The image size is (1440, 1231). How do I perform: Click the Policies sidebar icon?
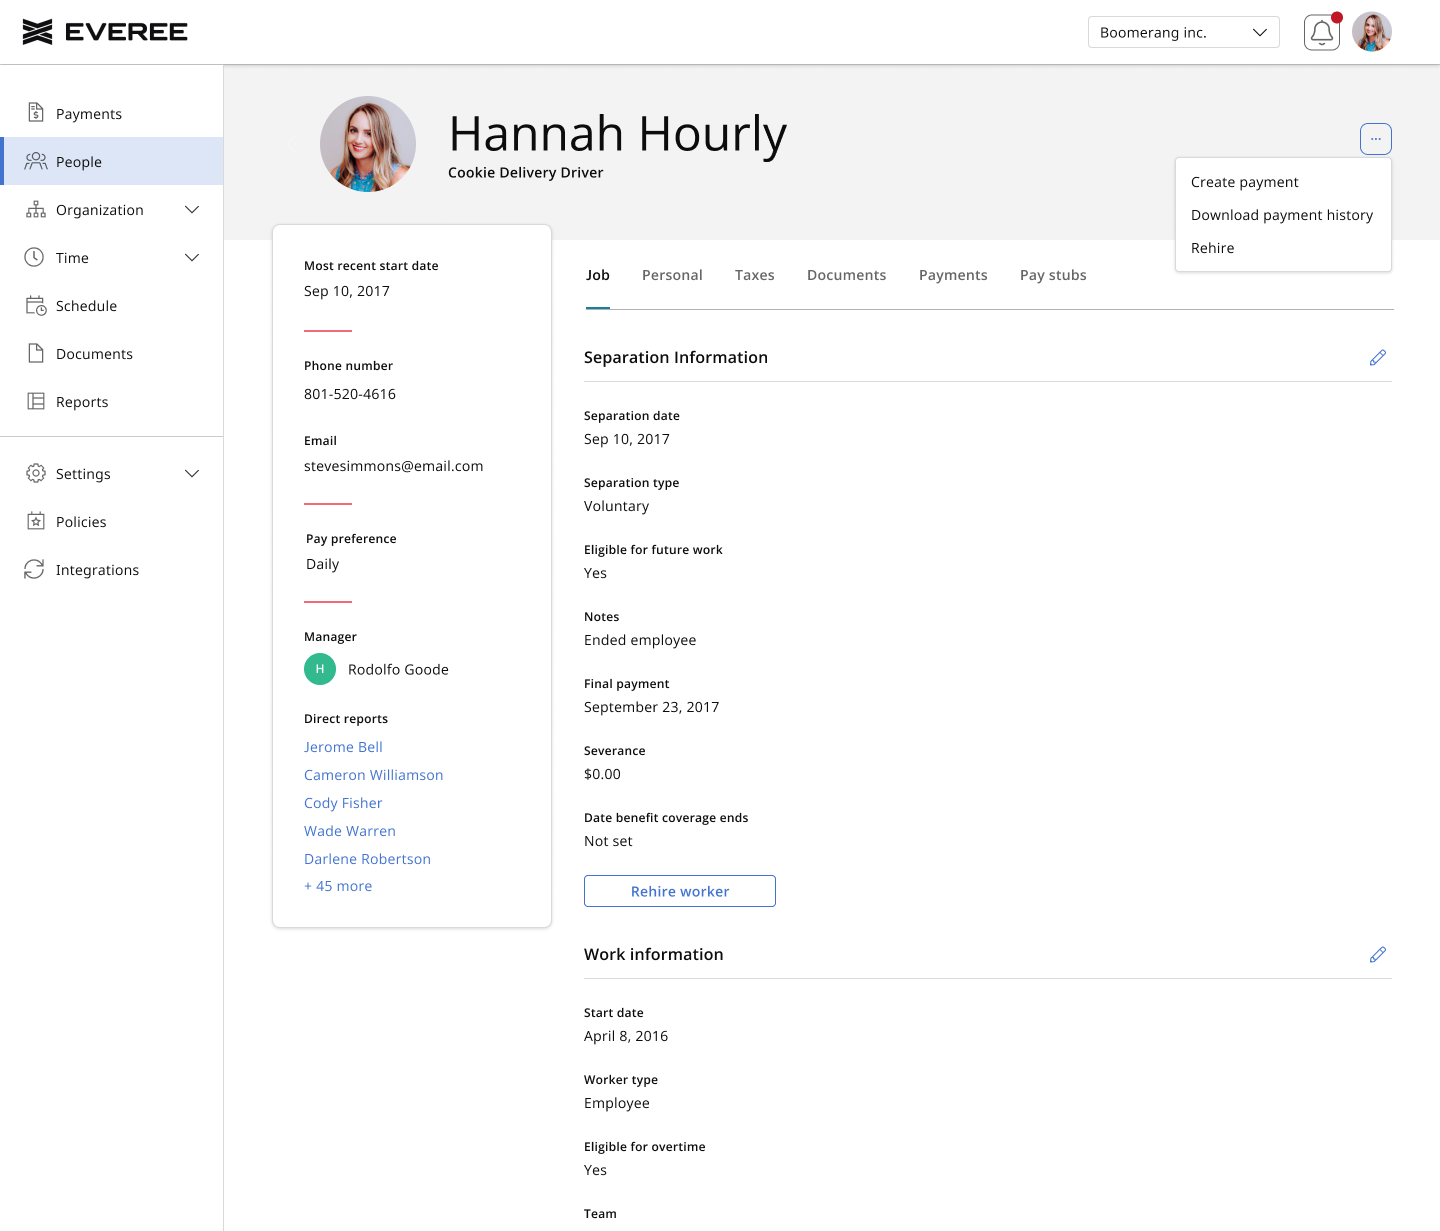click(x=36, y=521)
